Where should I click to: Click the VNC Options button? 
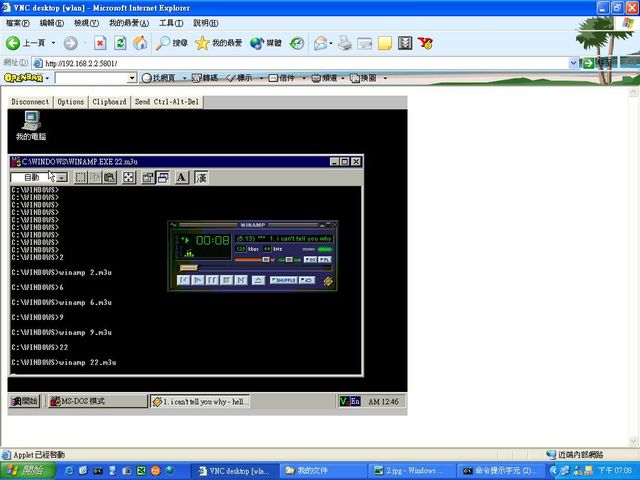pyautogui.click(x=71, y=102)
